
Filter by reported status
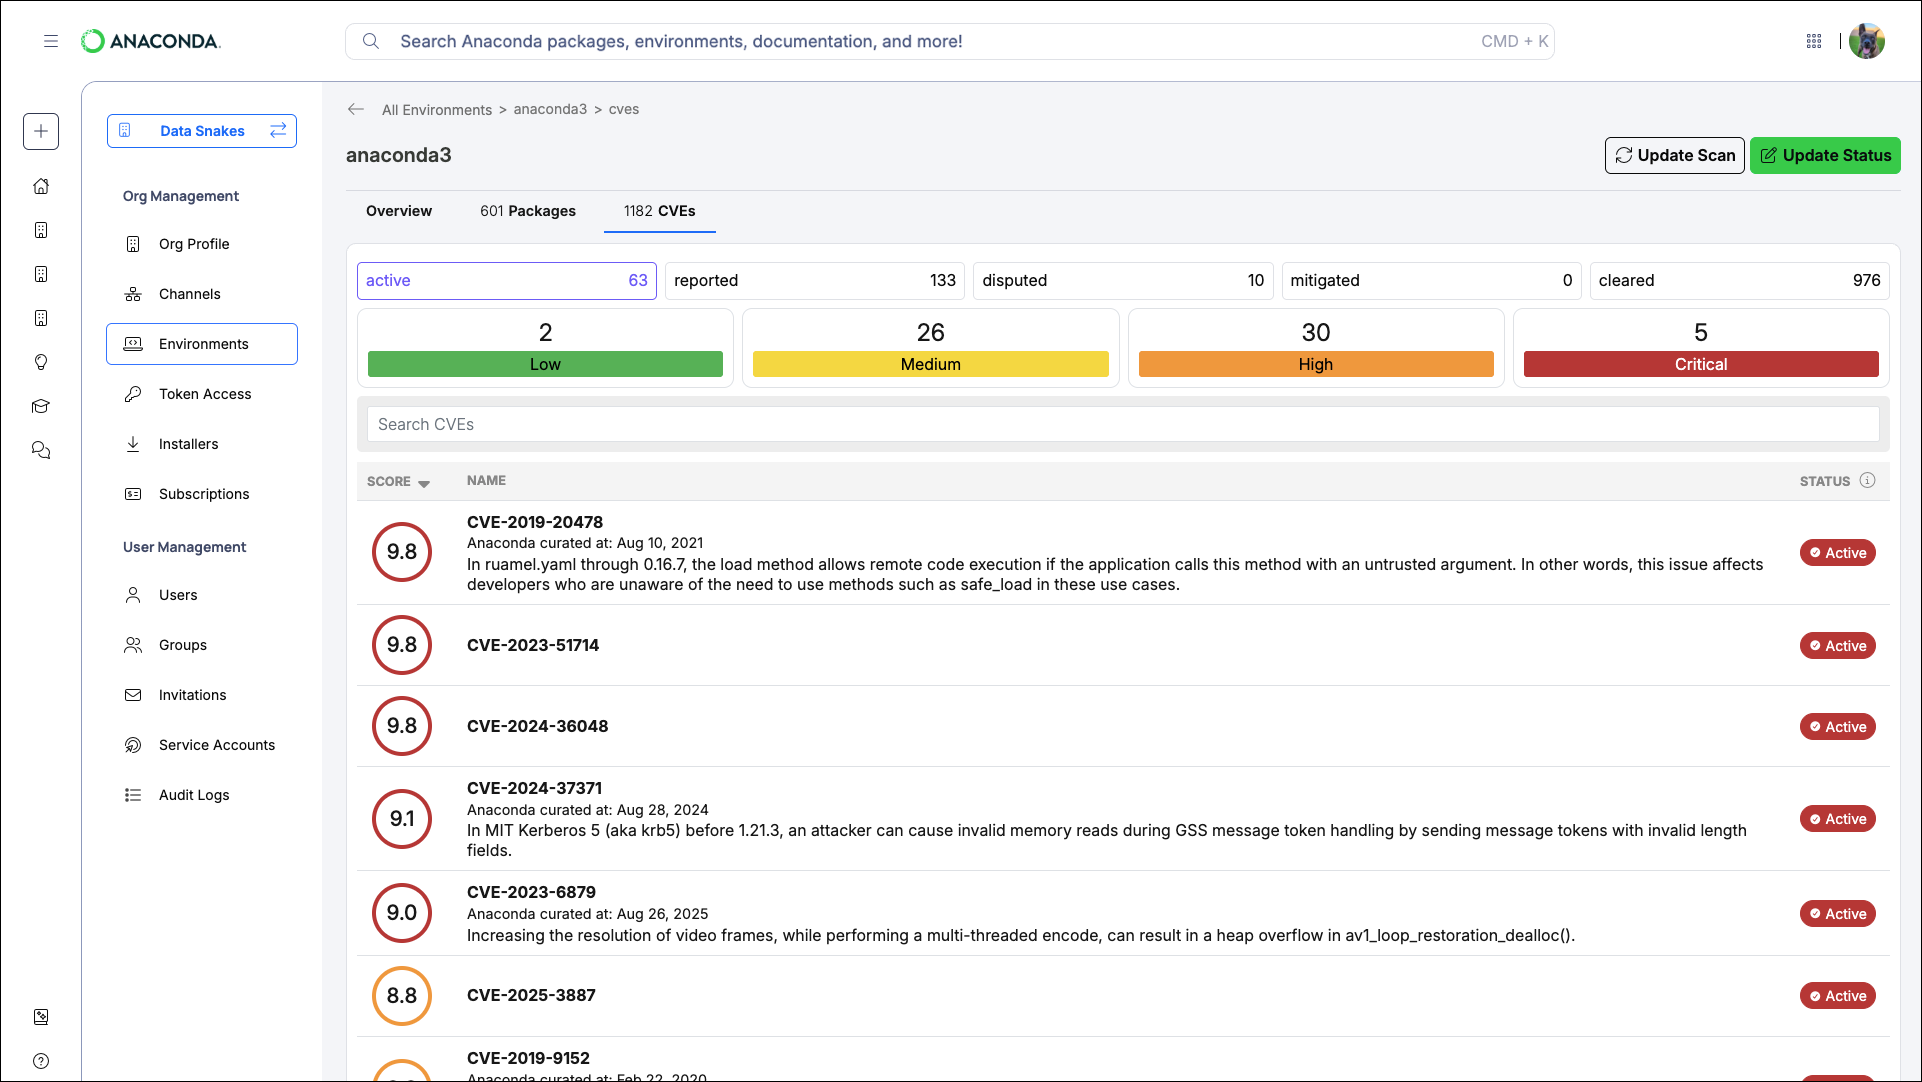815,281
